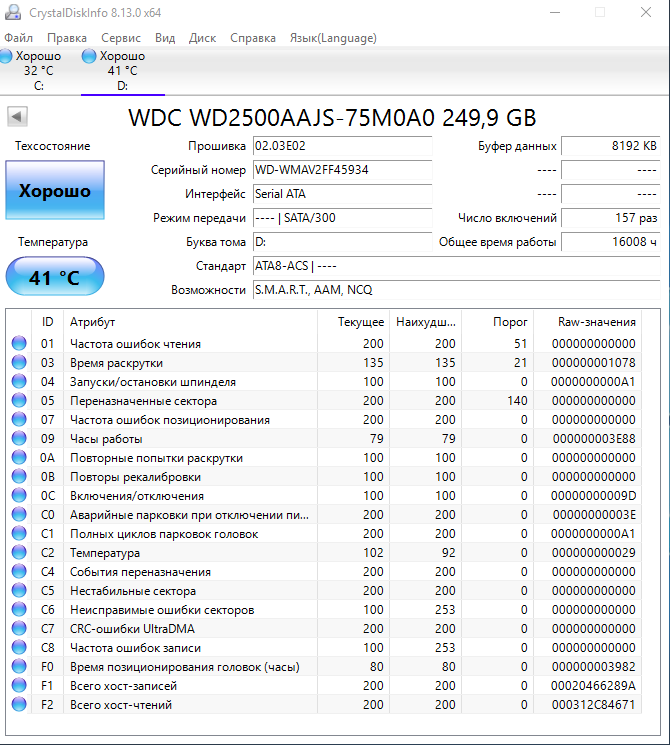Close the CrystalDiskInfo window
670x745 pixels.
tap(646, 12)
